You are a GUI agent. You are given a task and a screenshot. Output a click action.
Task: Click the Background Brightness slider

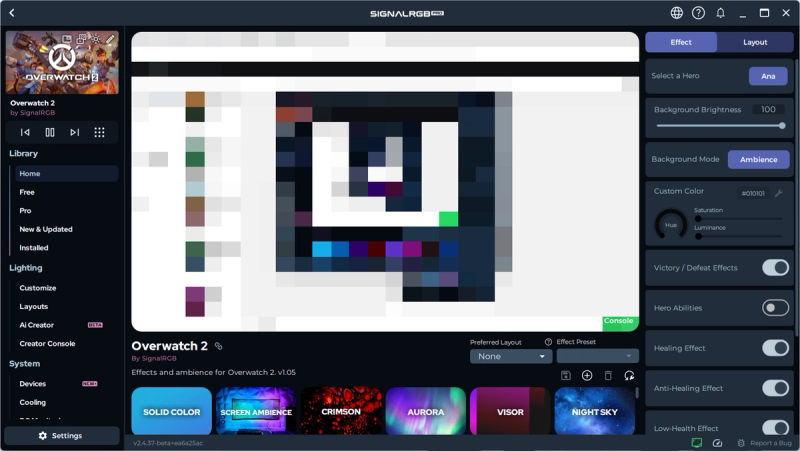[718, 126]
